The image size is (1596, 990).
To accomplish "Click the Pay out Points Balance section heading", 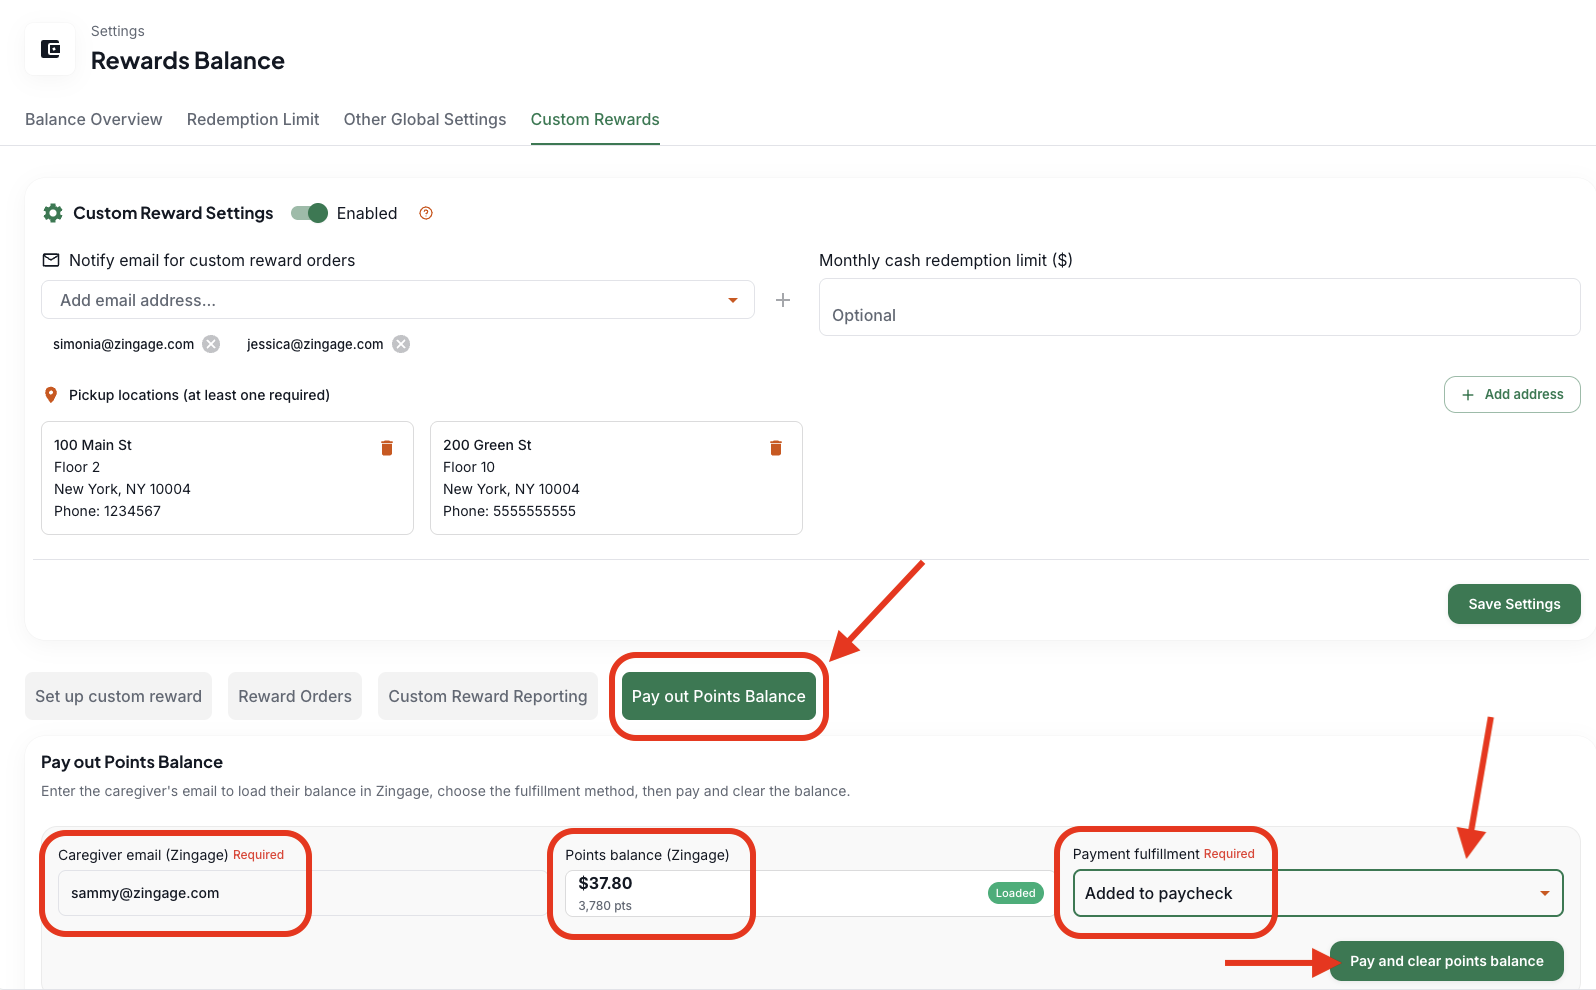I will [132, 762].
